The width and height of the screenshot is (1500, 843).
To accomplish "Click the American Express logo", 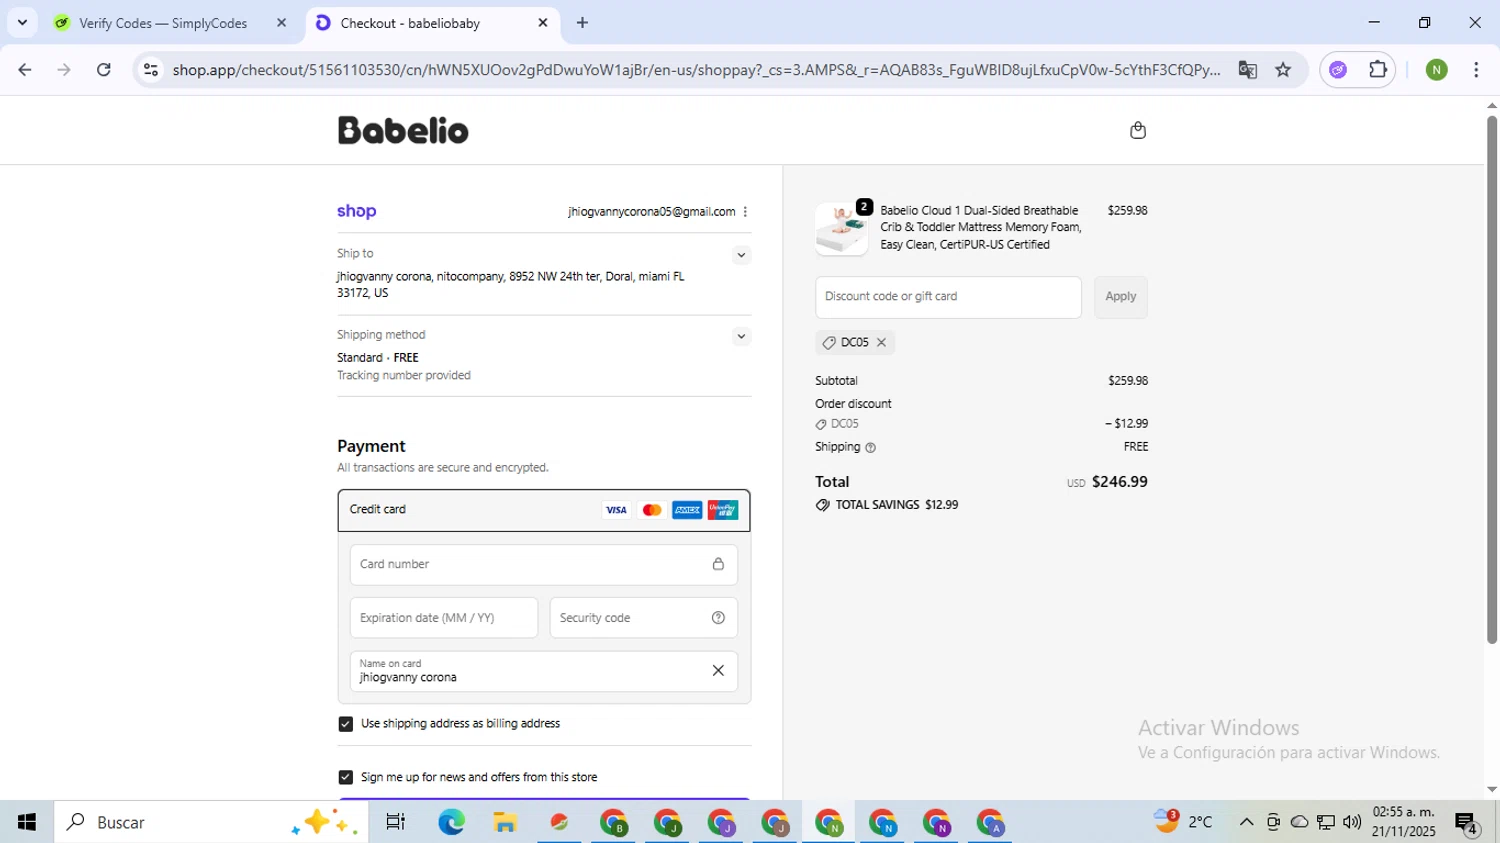I will [x=687, y=510].
